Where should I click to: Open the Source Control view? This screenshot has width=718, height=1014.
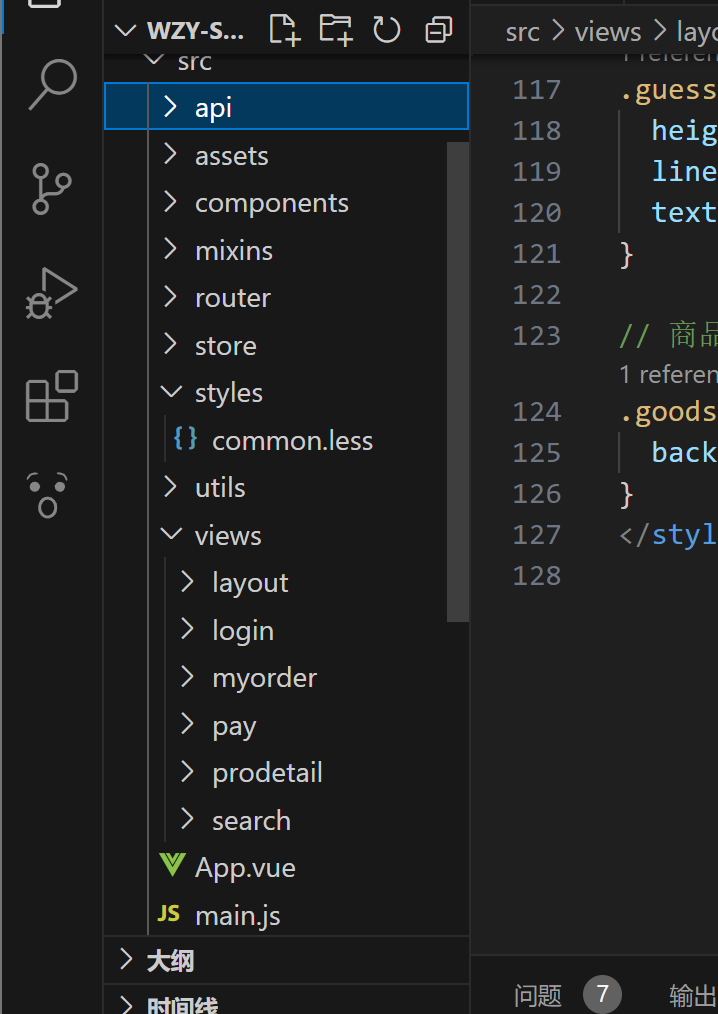50,189
